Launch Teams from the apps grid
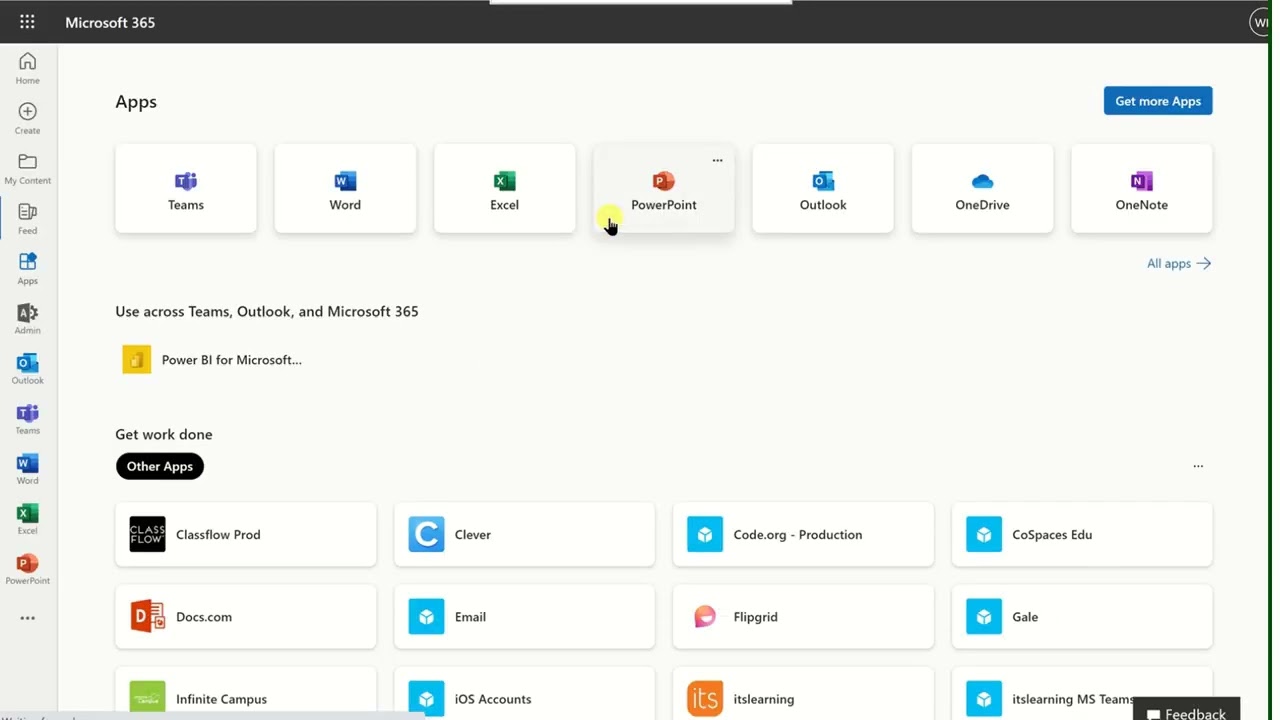 point(185,188)
